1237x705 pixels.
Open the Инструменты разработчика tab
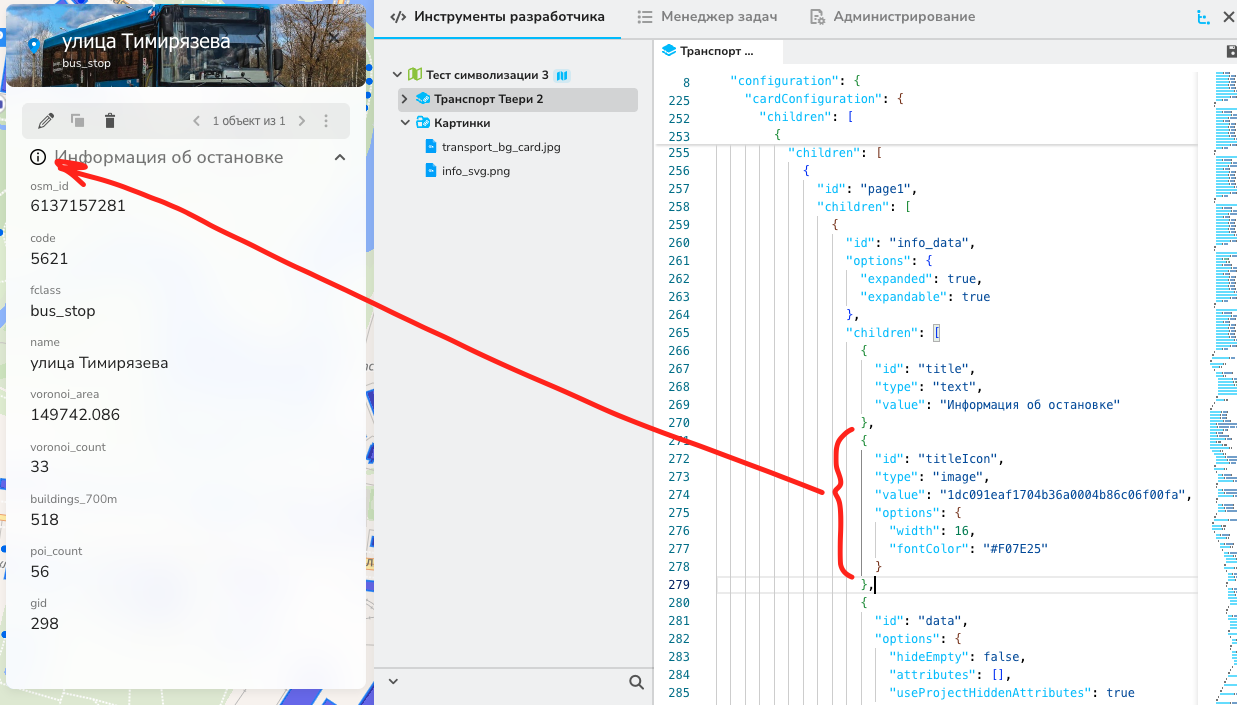498,17
